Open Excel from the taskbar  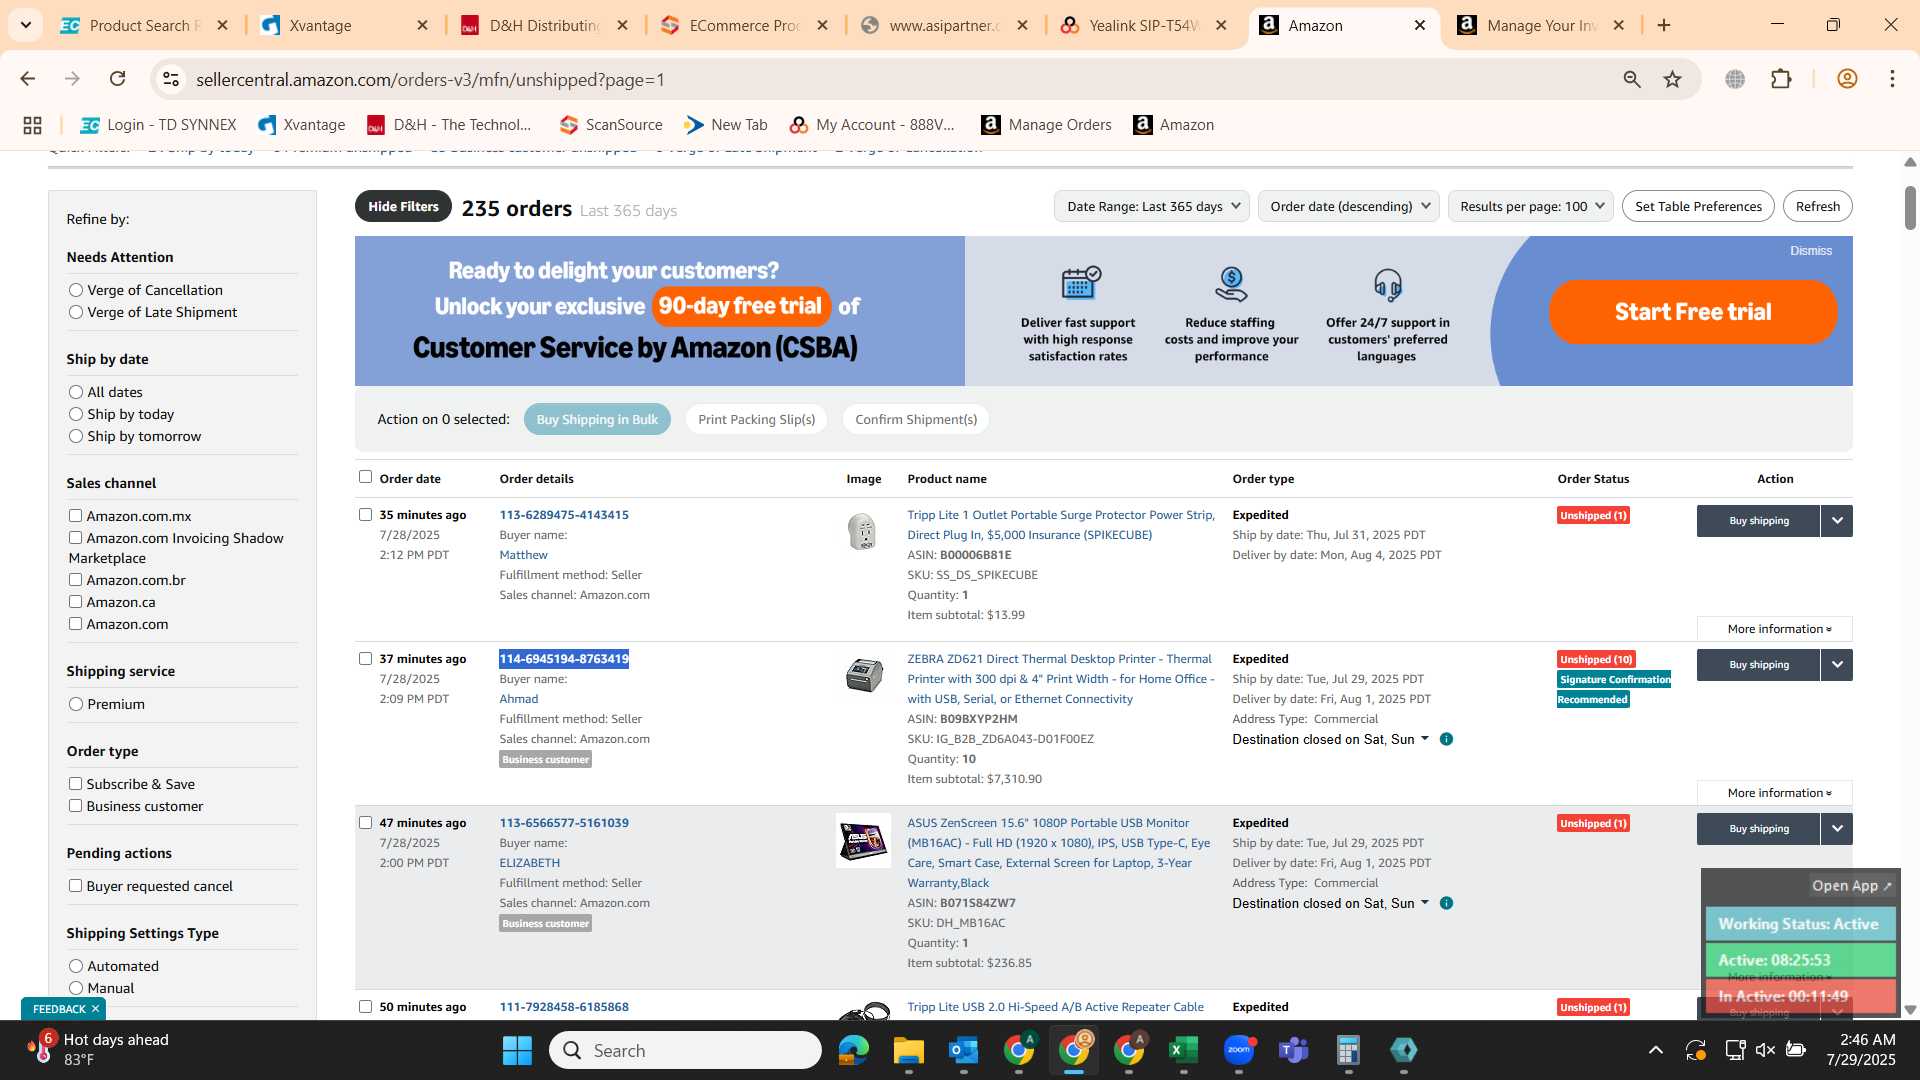click(1183, 1050)
